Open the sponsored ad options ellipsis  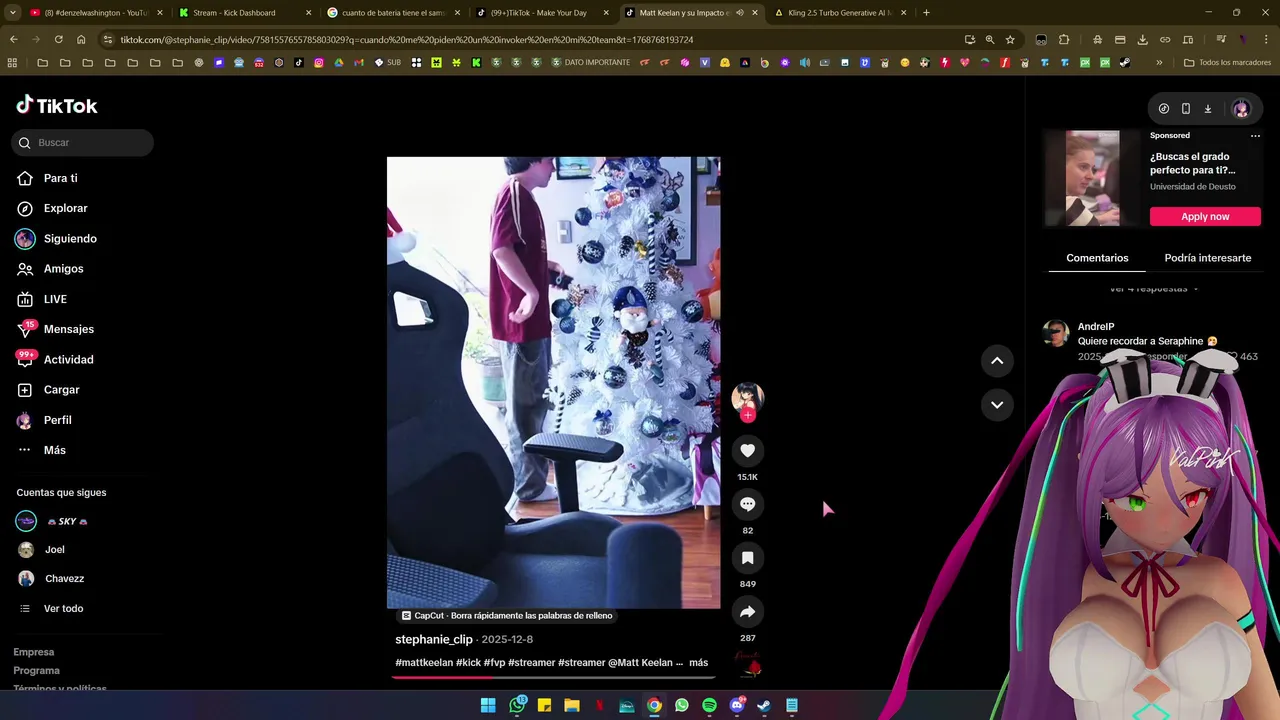[x=1255, y=136]
